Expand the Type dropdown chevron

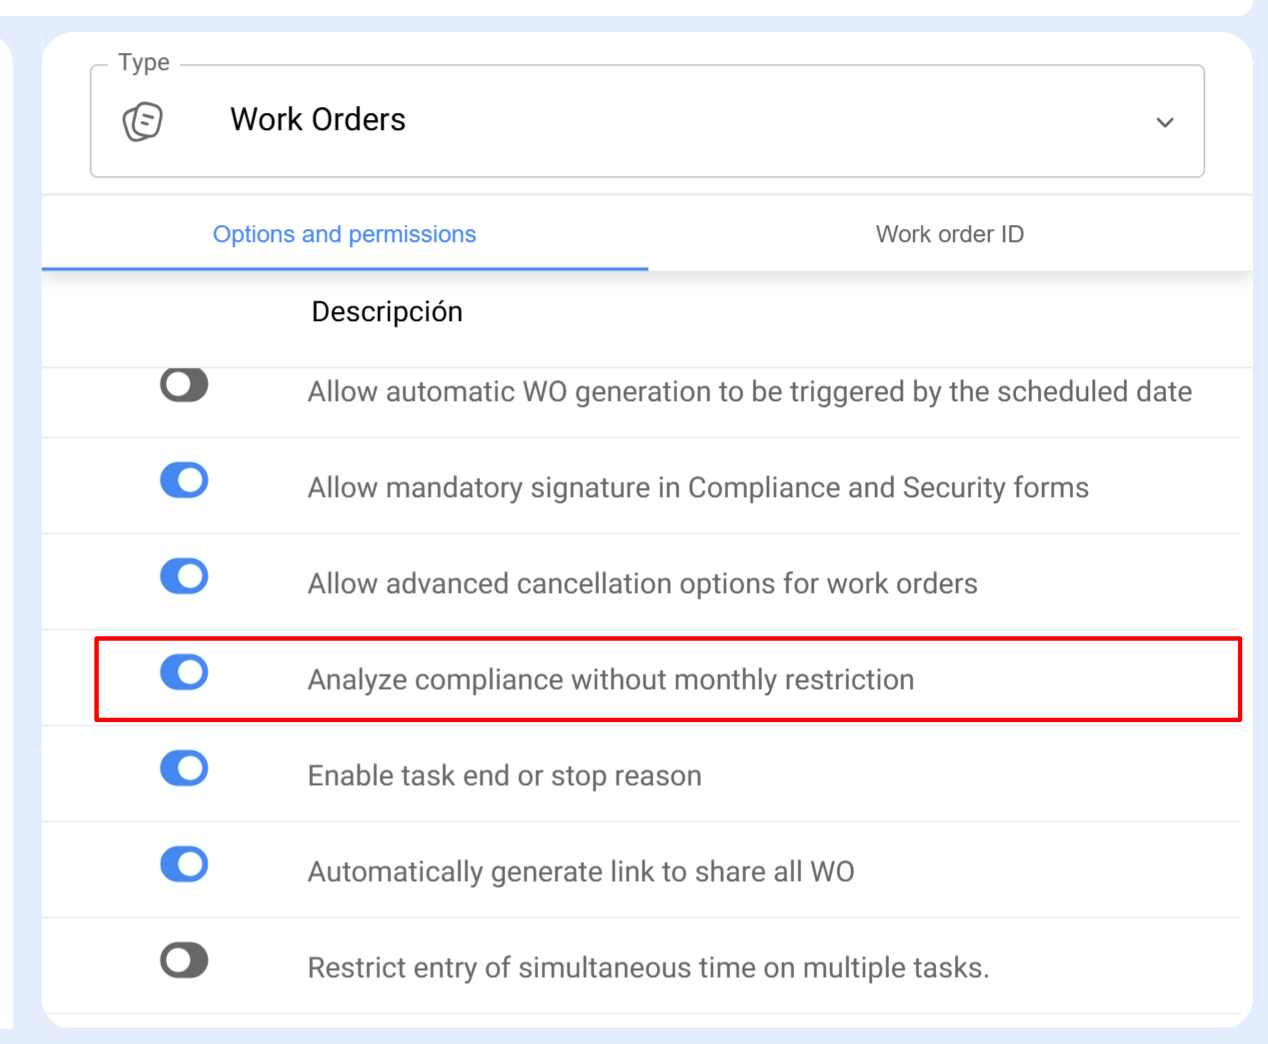[x=1164, y=122]
